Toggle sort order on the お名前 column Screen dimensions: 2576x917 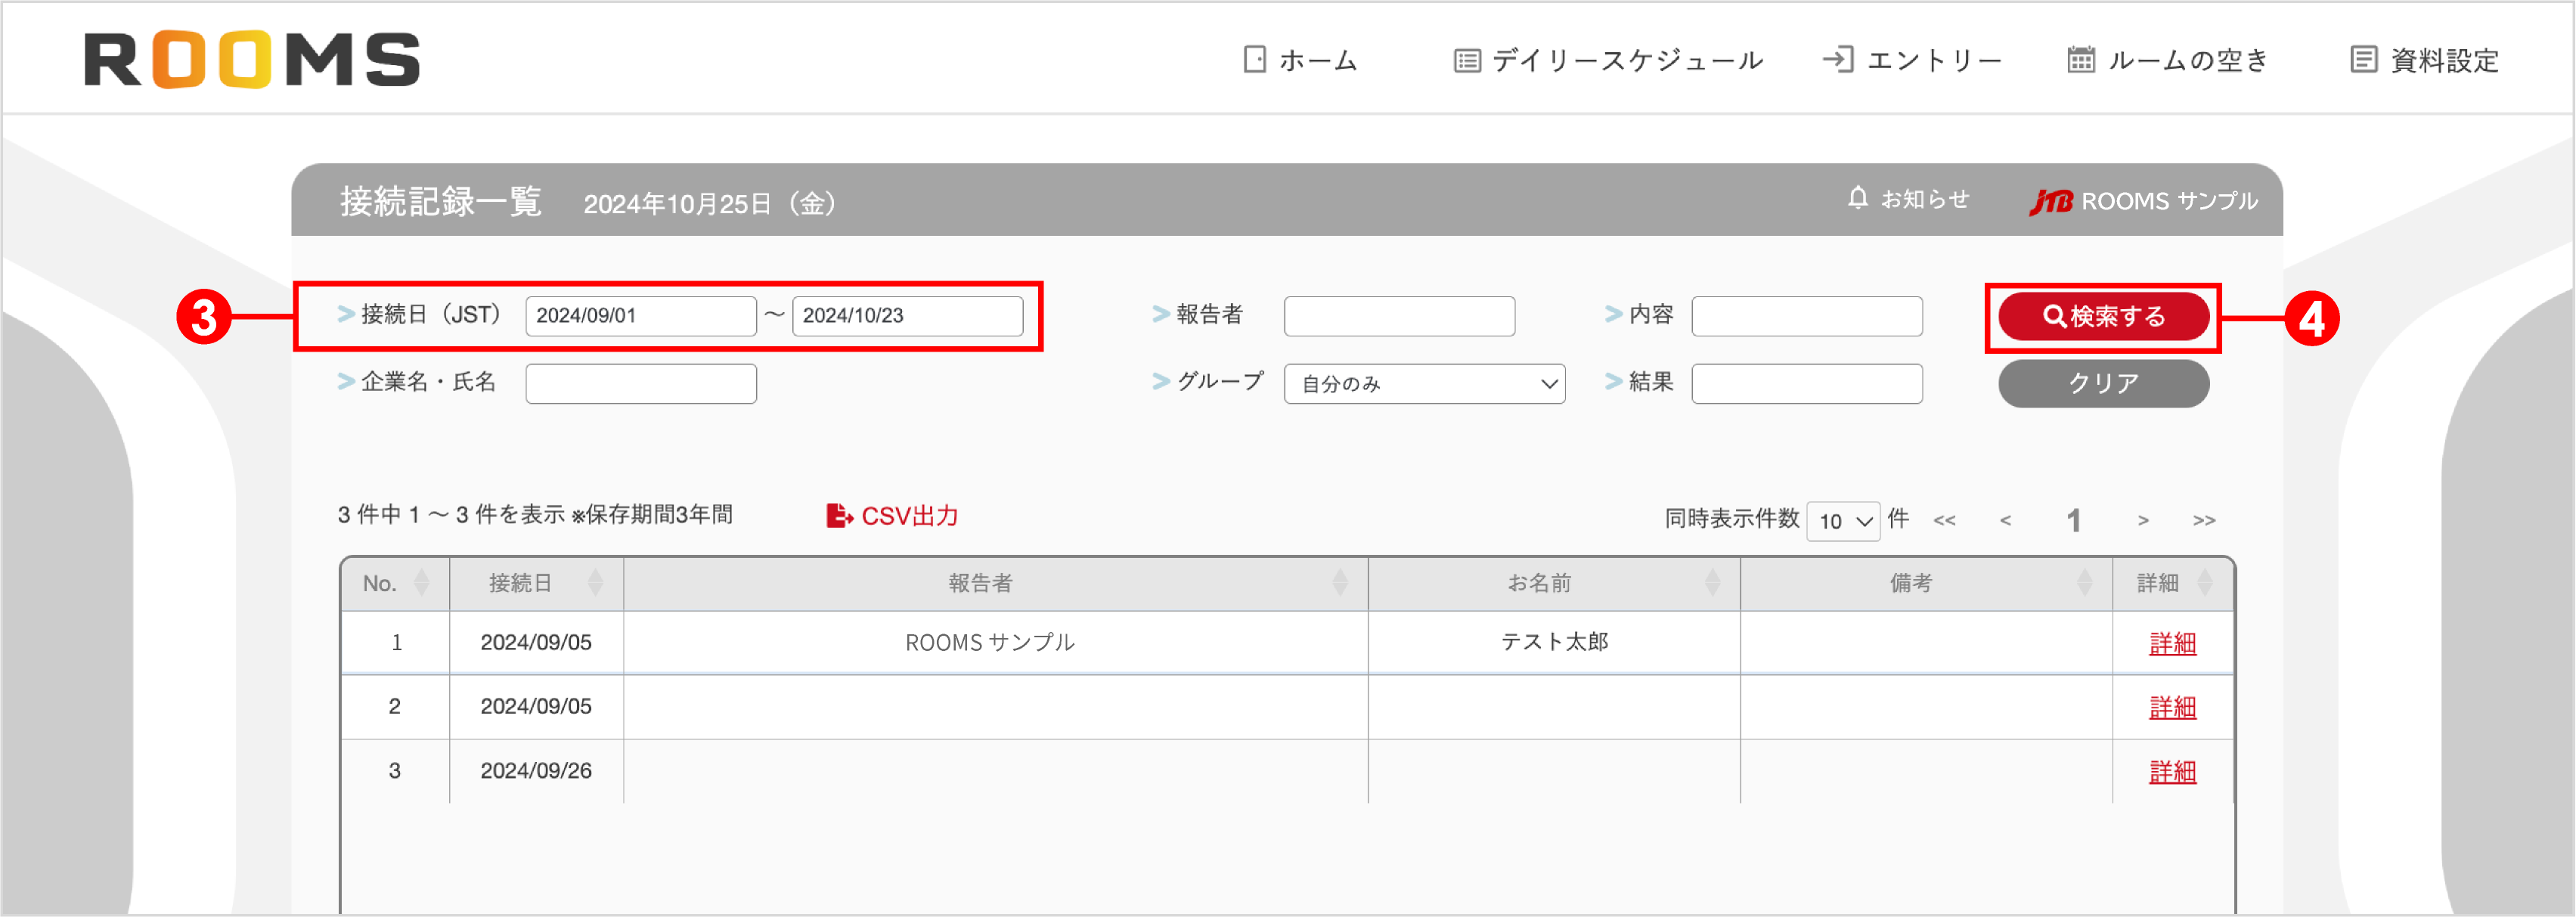coord(1712,582)
